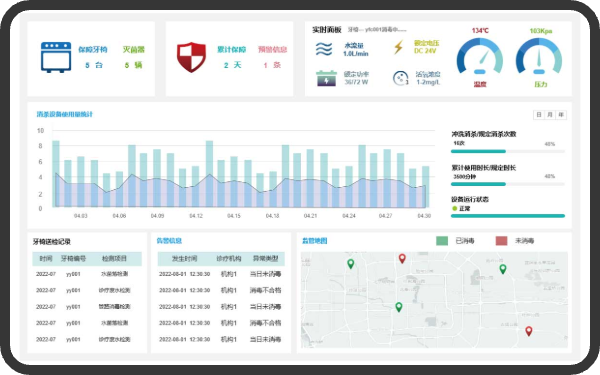Click the blue dental chair device icon
The height and width of the screenshot is (375, 600).
coord(56,57)
